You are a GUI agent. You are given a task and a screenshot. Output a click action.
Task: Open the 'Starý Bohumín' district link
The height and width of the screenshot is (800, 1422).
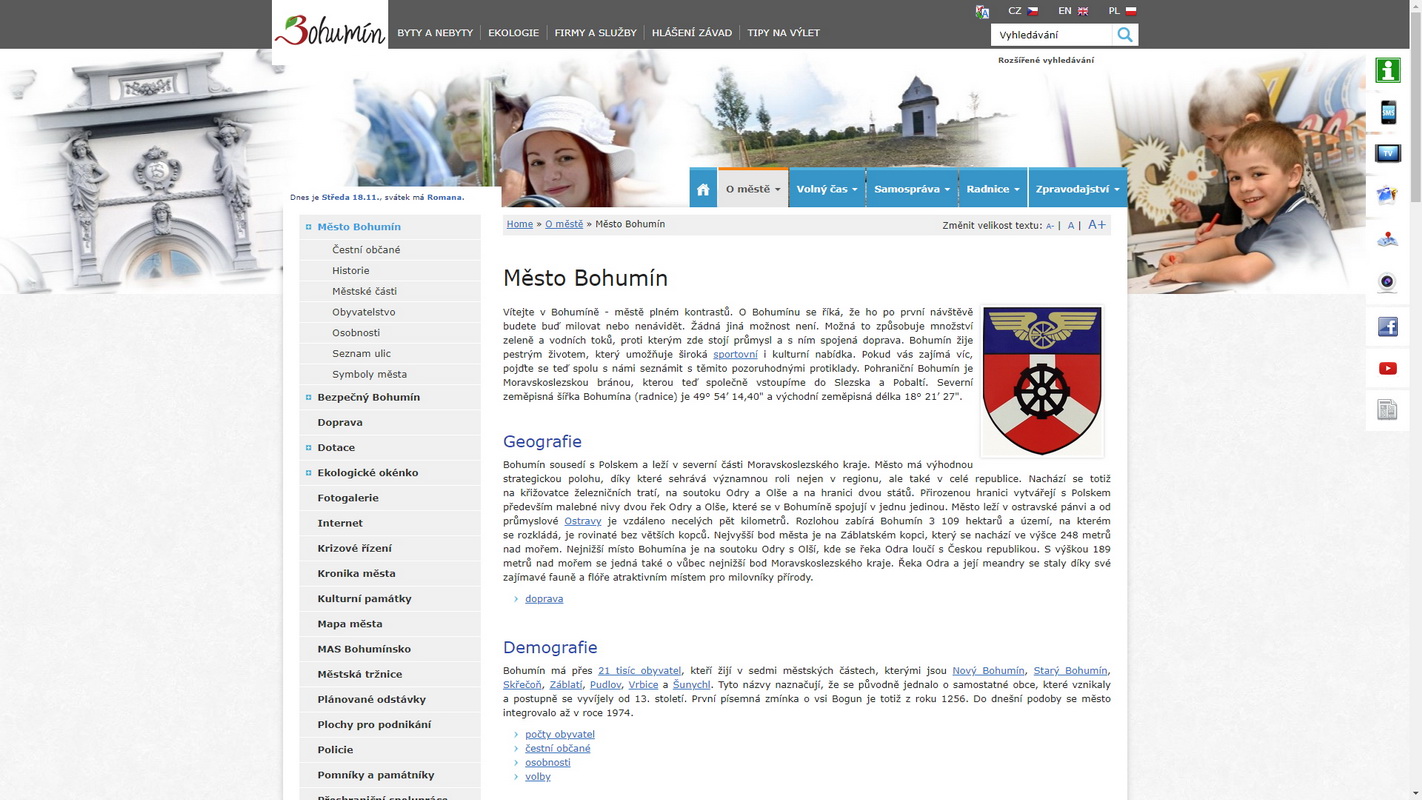pos(1070,671)
